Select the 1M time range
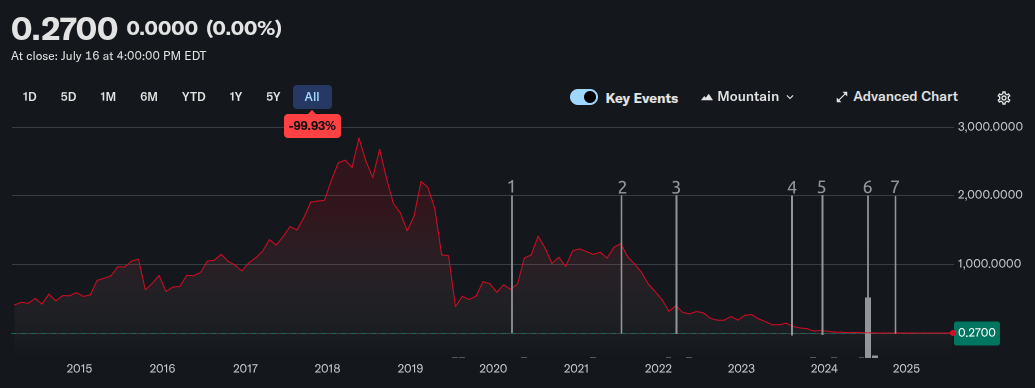The width and height of the screenshot is (1035, 388). coord(108,97)
